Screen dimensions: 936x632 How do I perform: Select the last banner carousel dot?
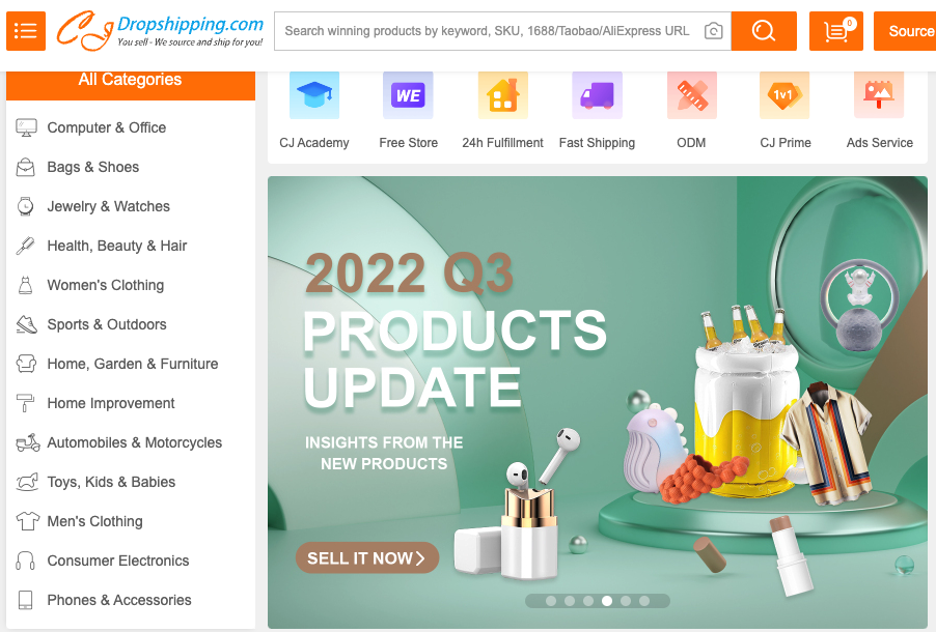(644, 601)
